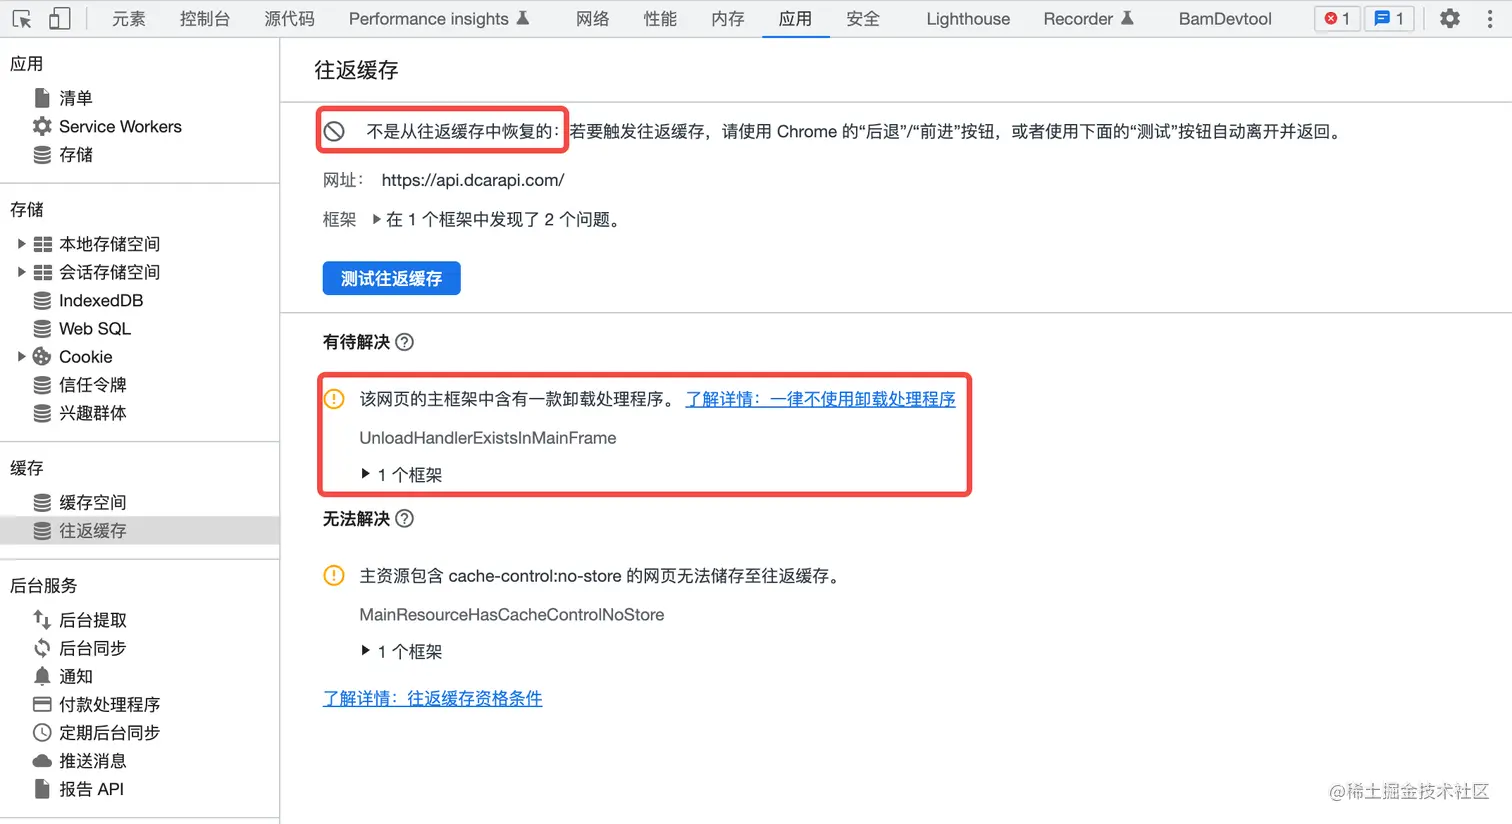The image size is (1512, 824).
Task: Click the manifest file icon beside 清单
Action: pos(42,98)
